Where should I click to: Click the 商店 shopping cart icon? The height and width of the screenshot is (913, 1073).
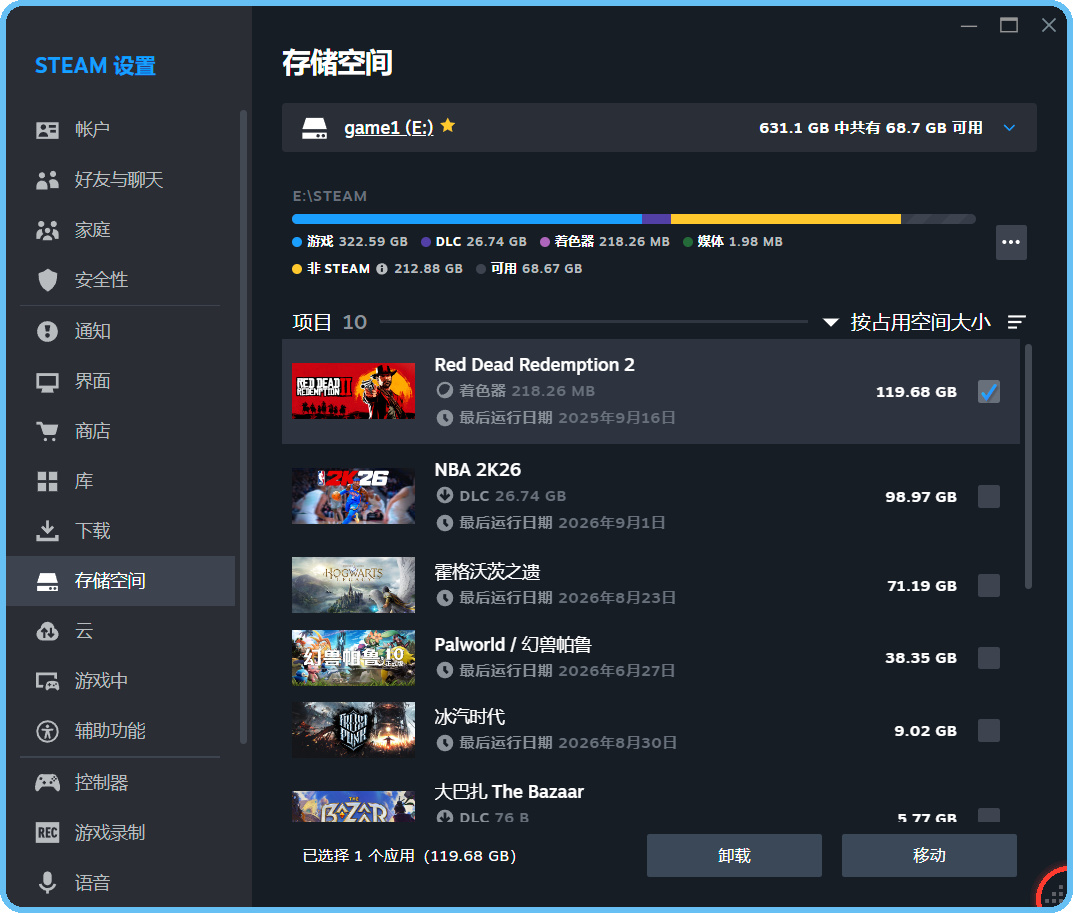point(47,431)
